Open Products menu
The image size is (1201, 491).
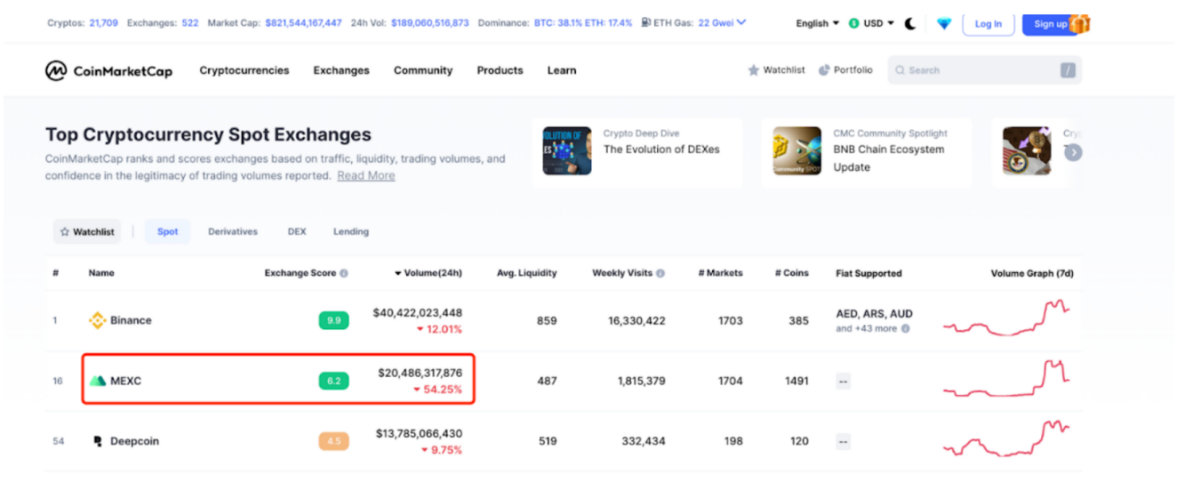click(500, 71)
